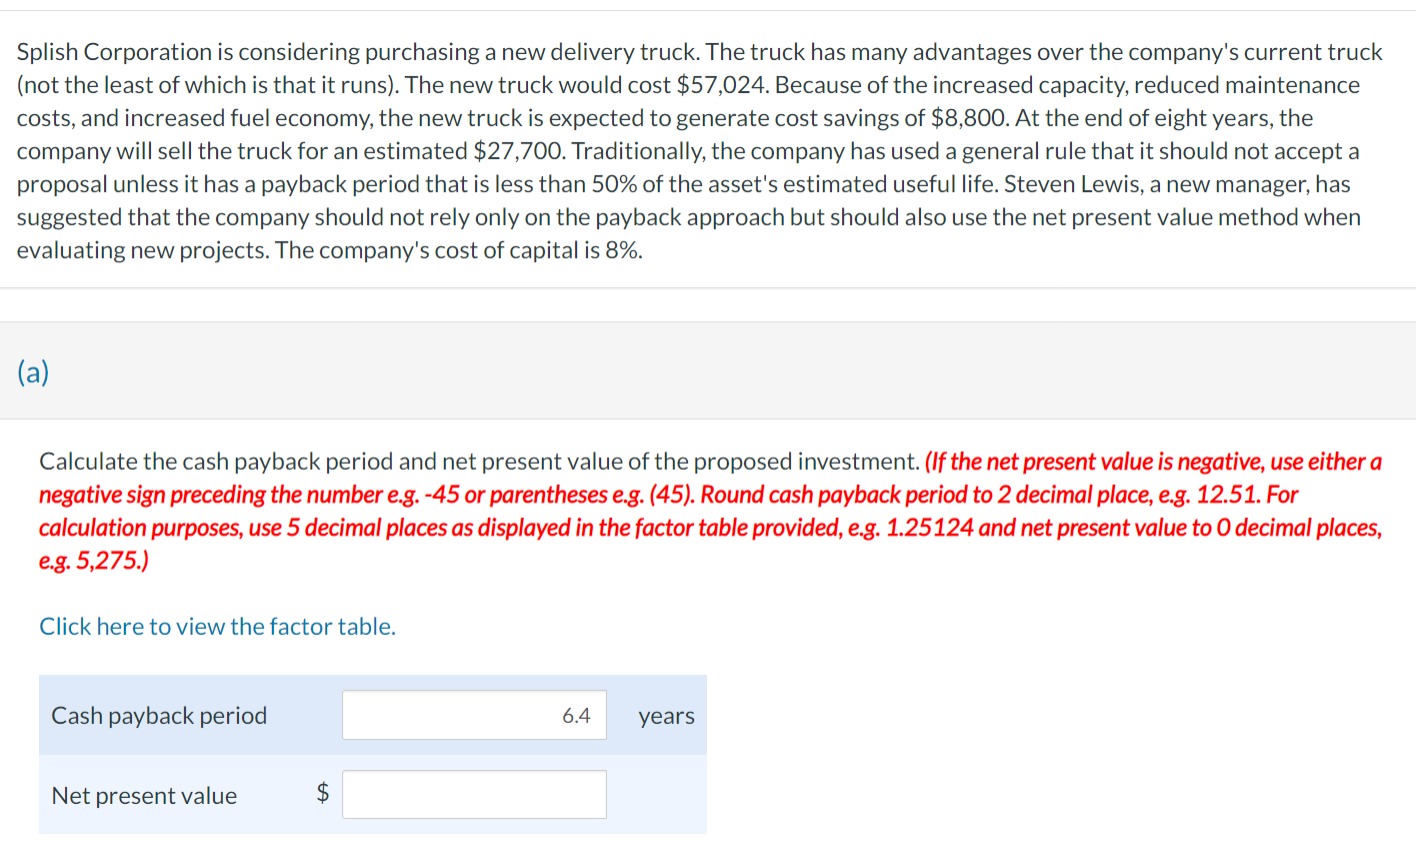Open 'Click here to view the factor table'
The image size is (1416, 865).
[217, 626]
